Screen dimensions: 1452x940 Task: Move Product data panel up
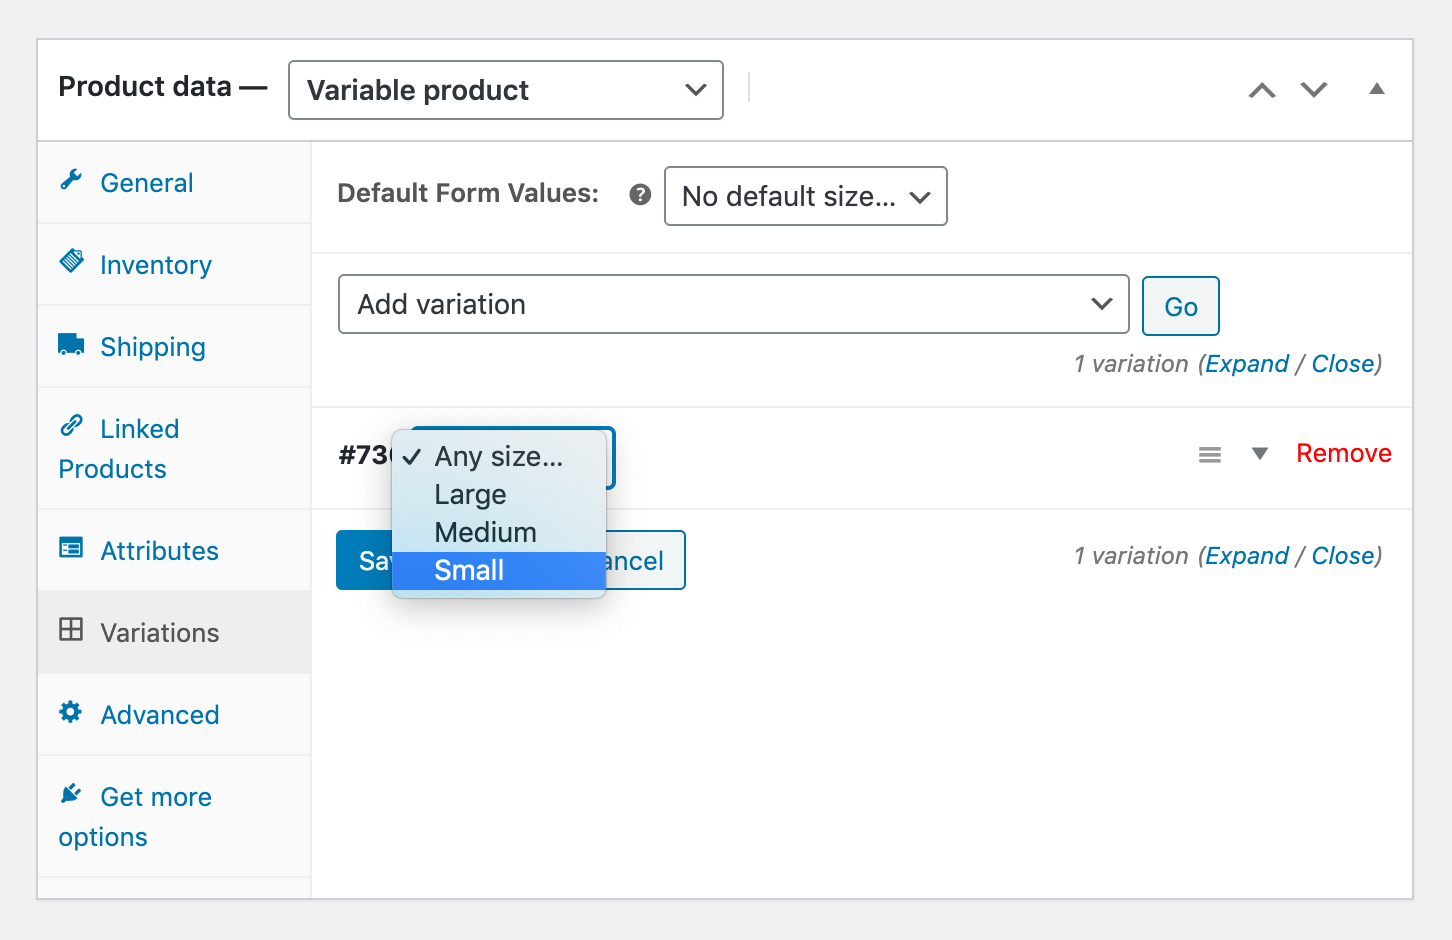pos(1262,90)
